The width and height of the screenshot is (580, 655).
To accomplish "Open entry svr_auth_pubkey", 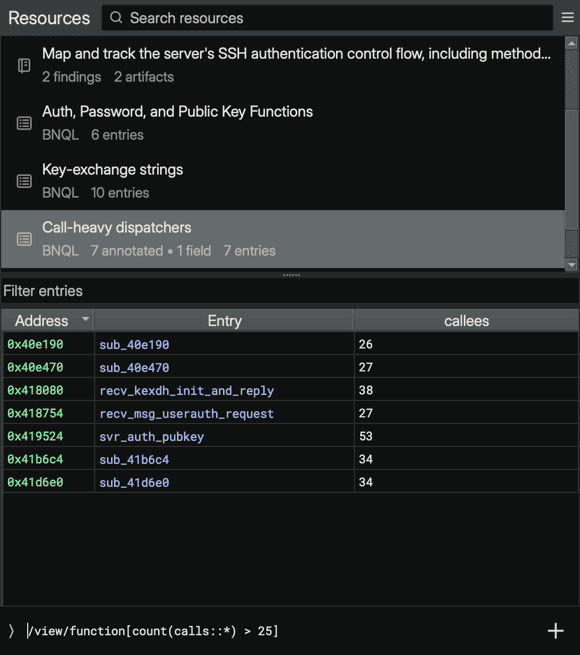I will (152, 437).
